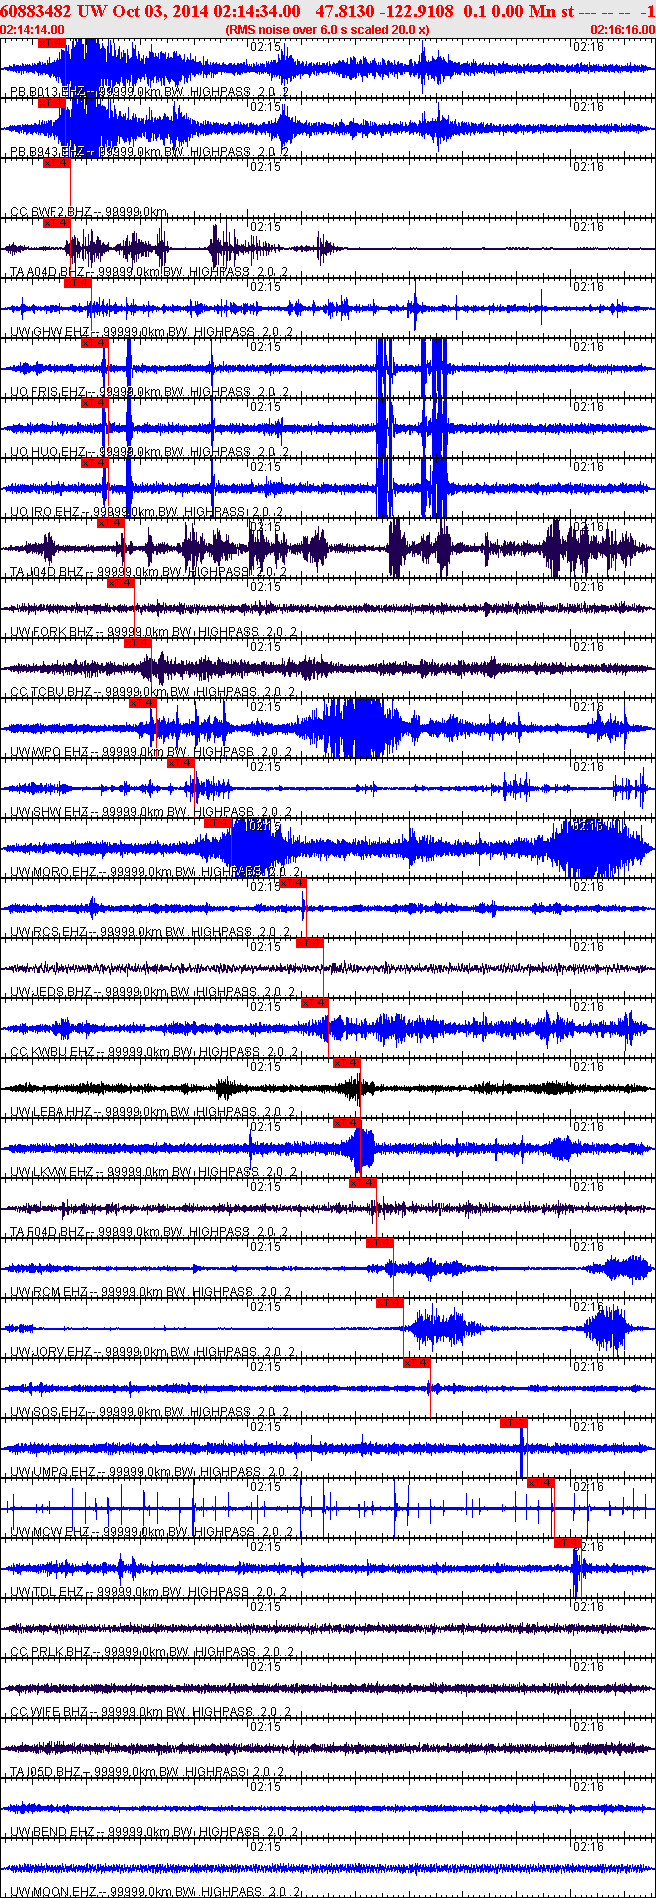The height and width of the screenshot is (1898, 656).
Task: Click the pick flag on UW.FORK trace
Action: pyautogui.click(x=121, y=583)
